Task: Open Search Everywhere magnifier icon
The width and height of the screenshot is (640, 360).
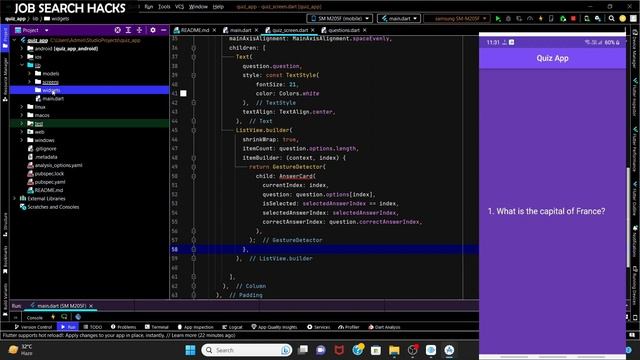Action: (x=611, y=18)
